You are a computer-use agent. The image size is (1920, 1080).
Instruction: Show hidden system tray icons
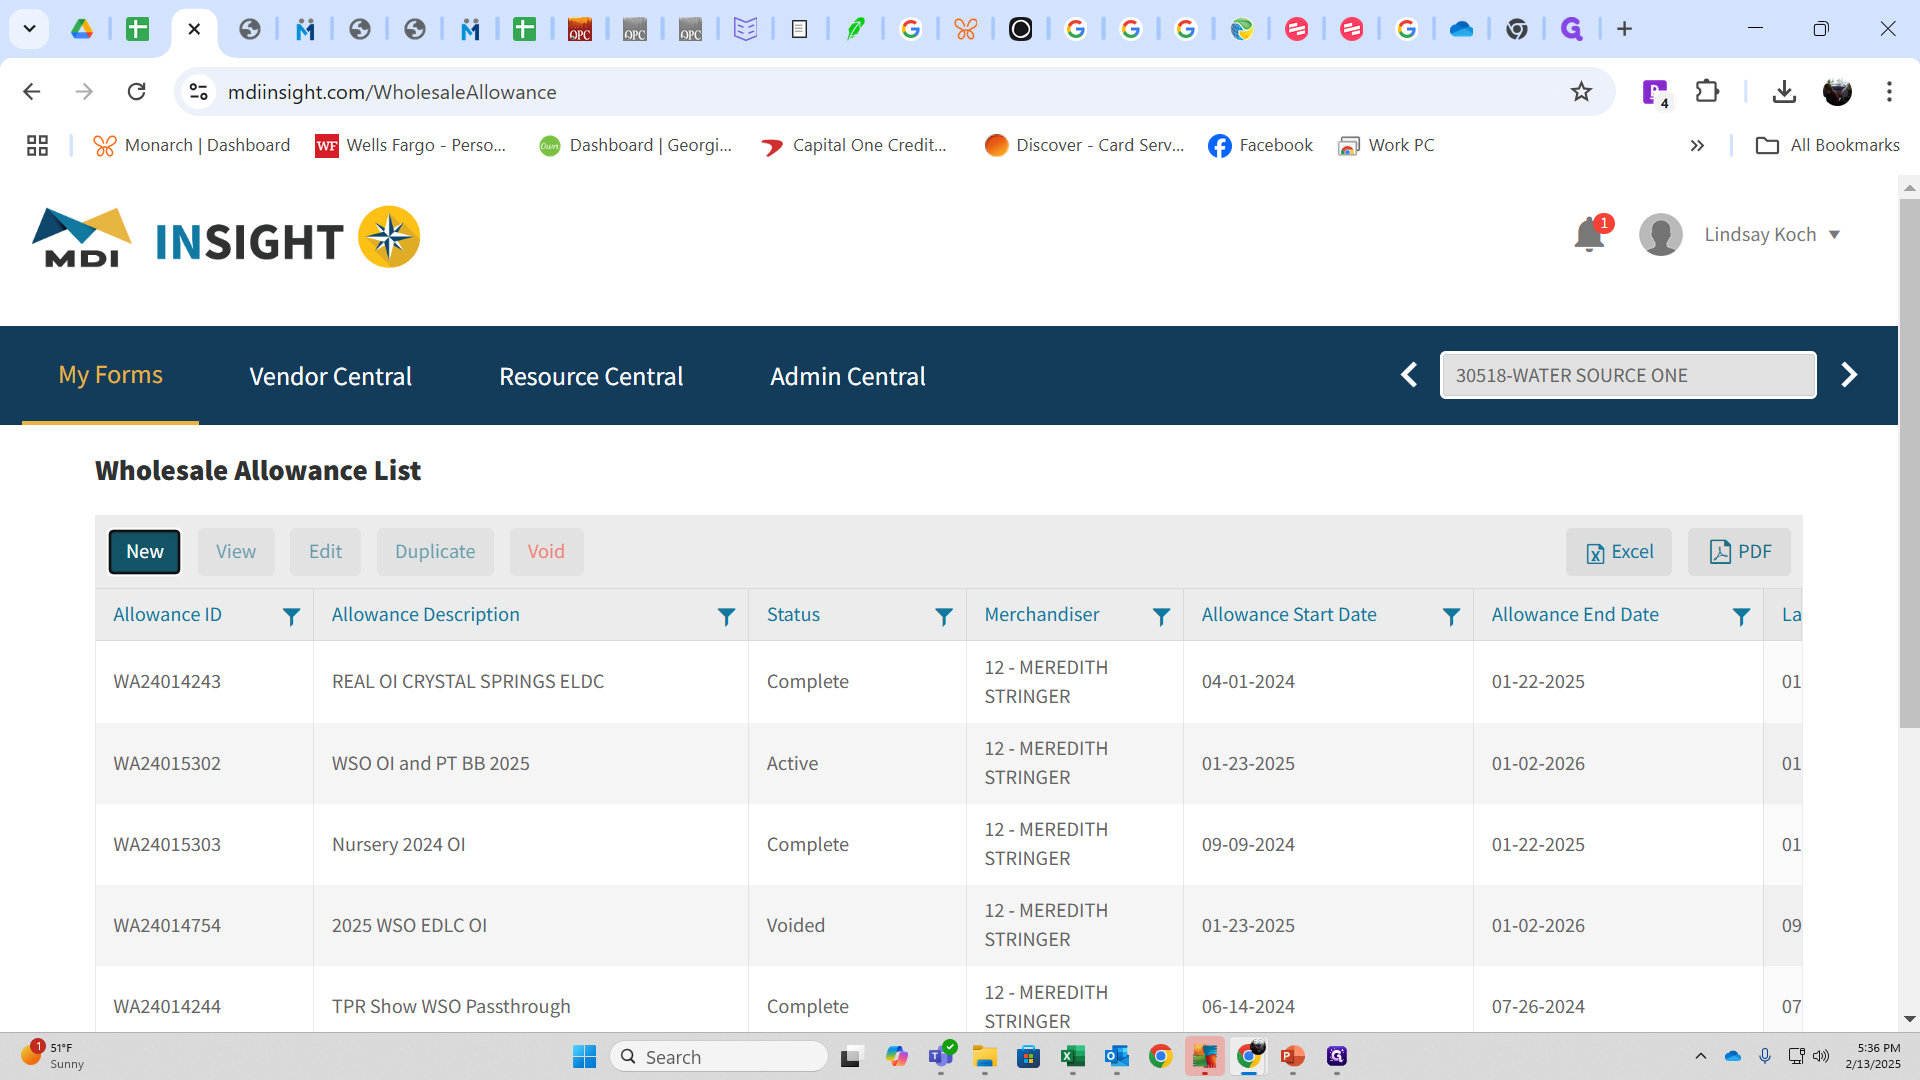(x=1700, y=1056)
